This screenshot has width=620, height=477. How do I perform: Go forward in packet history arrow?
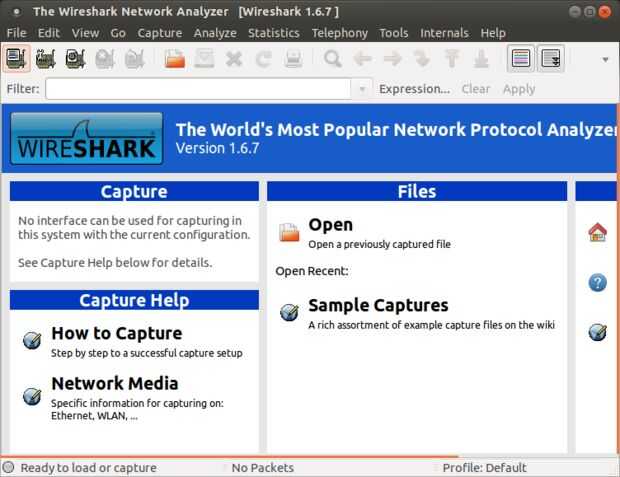click(x=392, y=59)
